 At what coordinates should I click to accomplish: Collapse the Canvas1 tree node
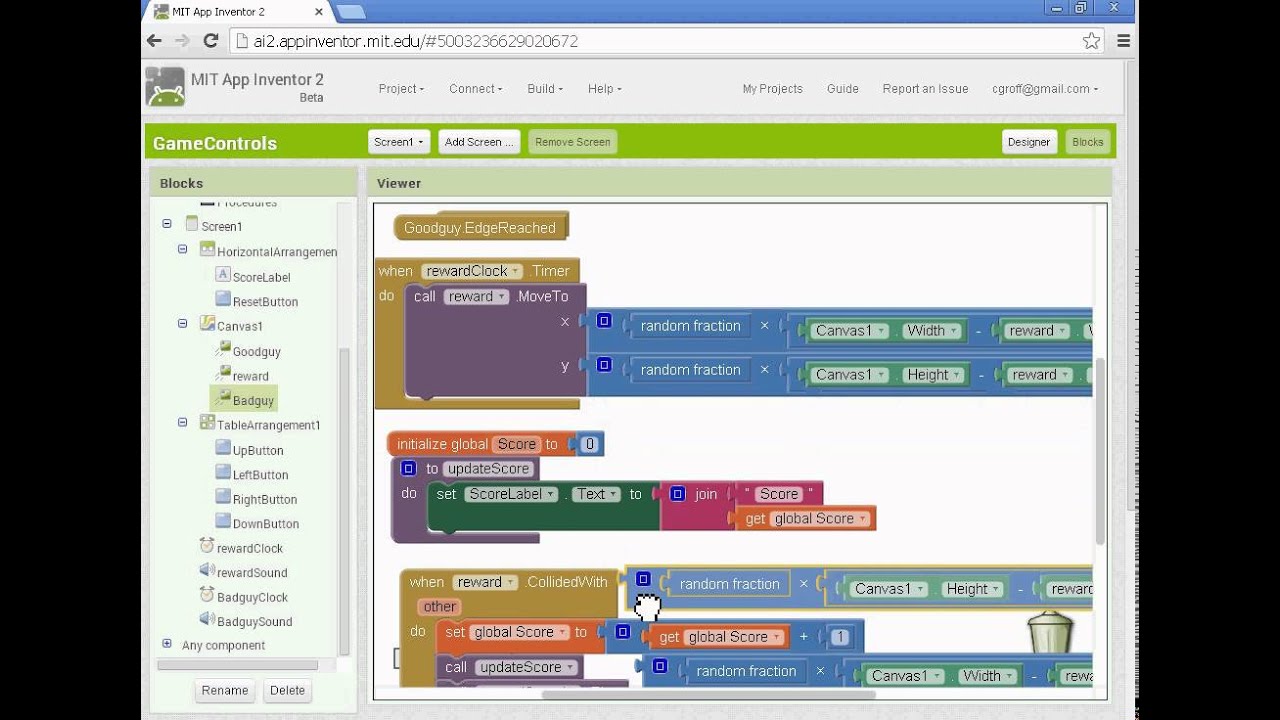183,323
